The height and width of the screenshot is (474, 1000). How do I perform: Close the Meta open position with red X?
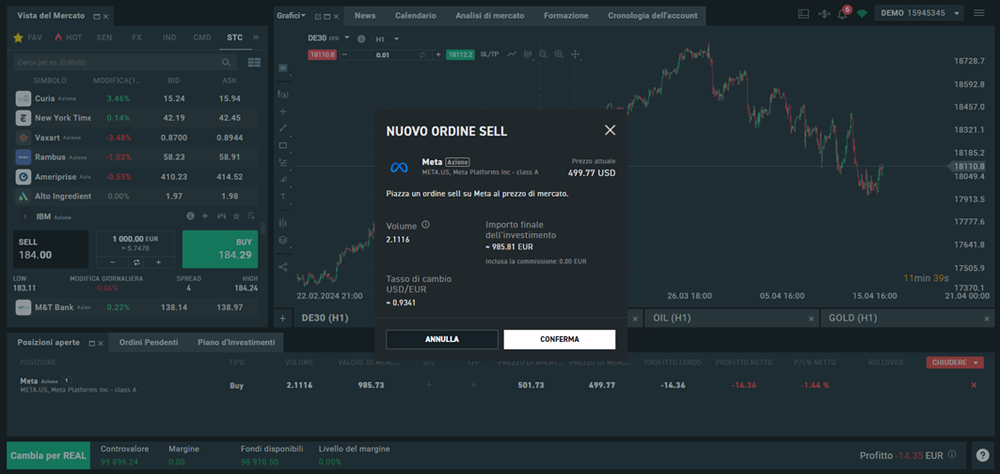[974, 385]
